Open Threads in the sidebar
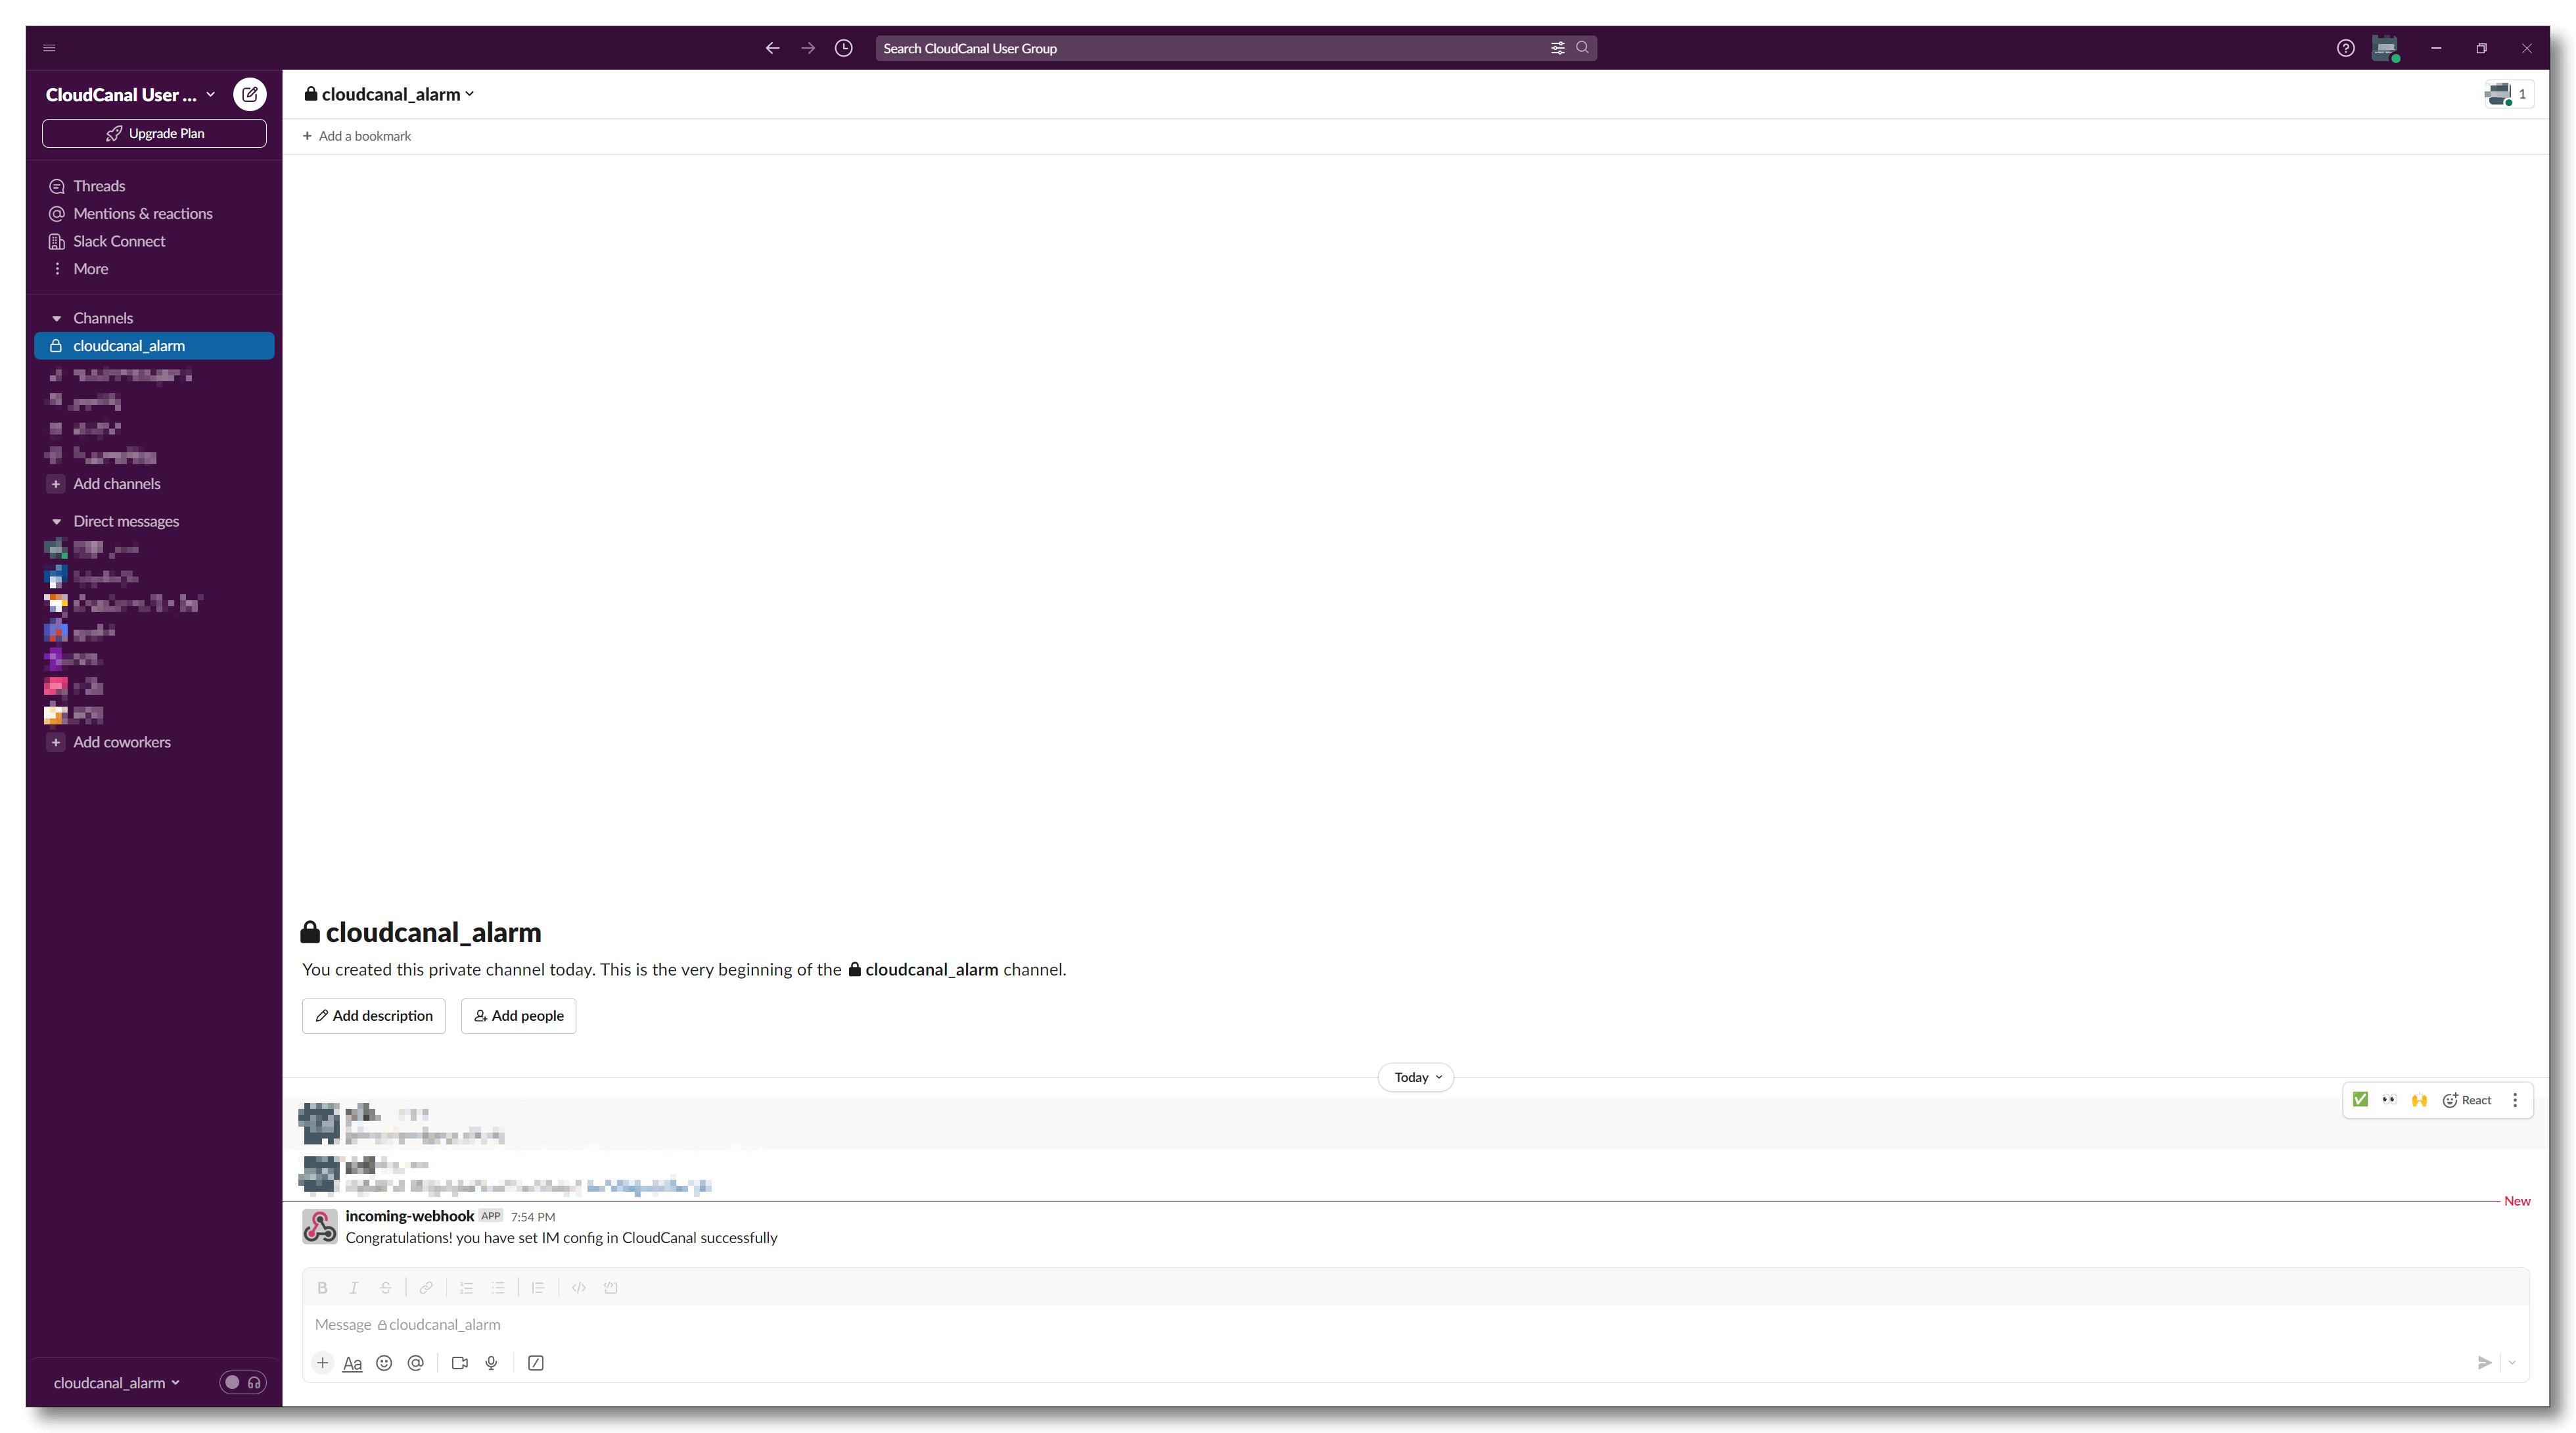 click(x=99, y=186)
